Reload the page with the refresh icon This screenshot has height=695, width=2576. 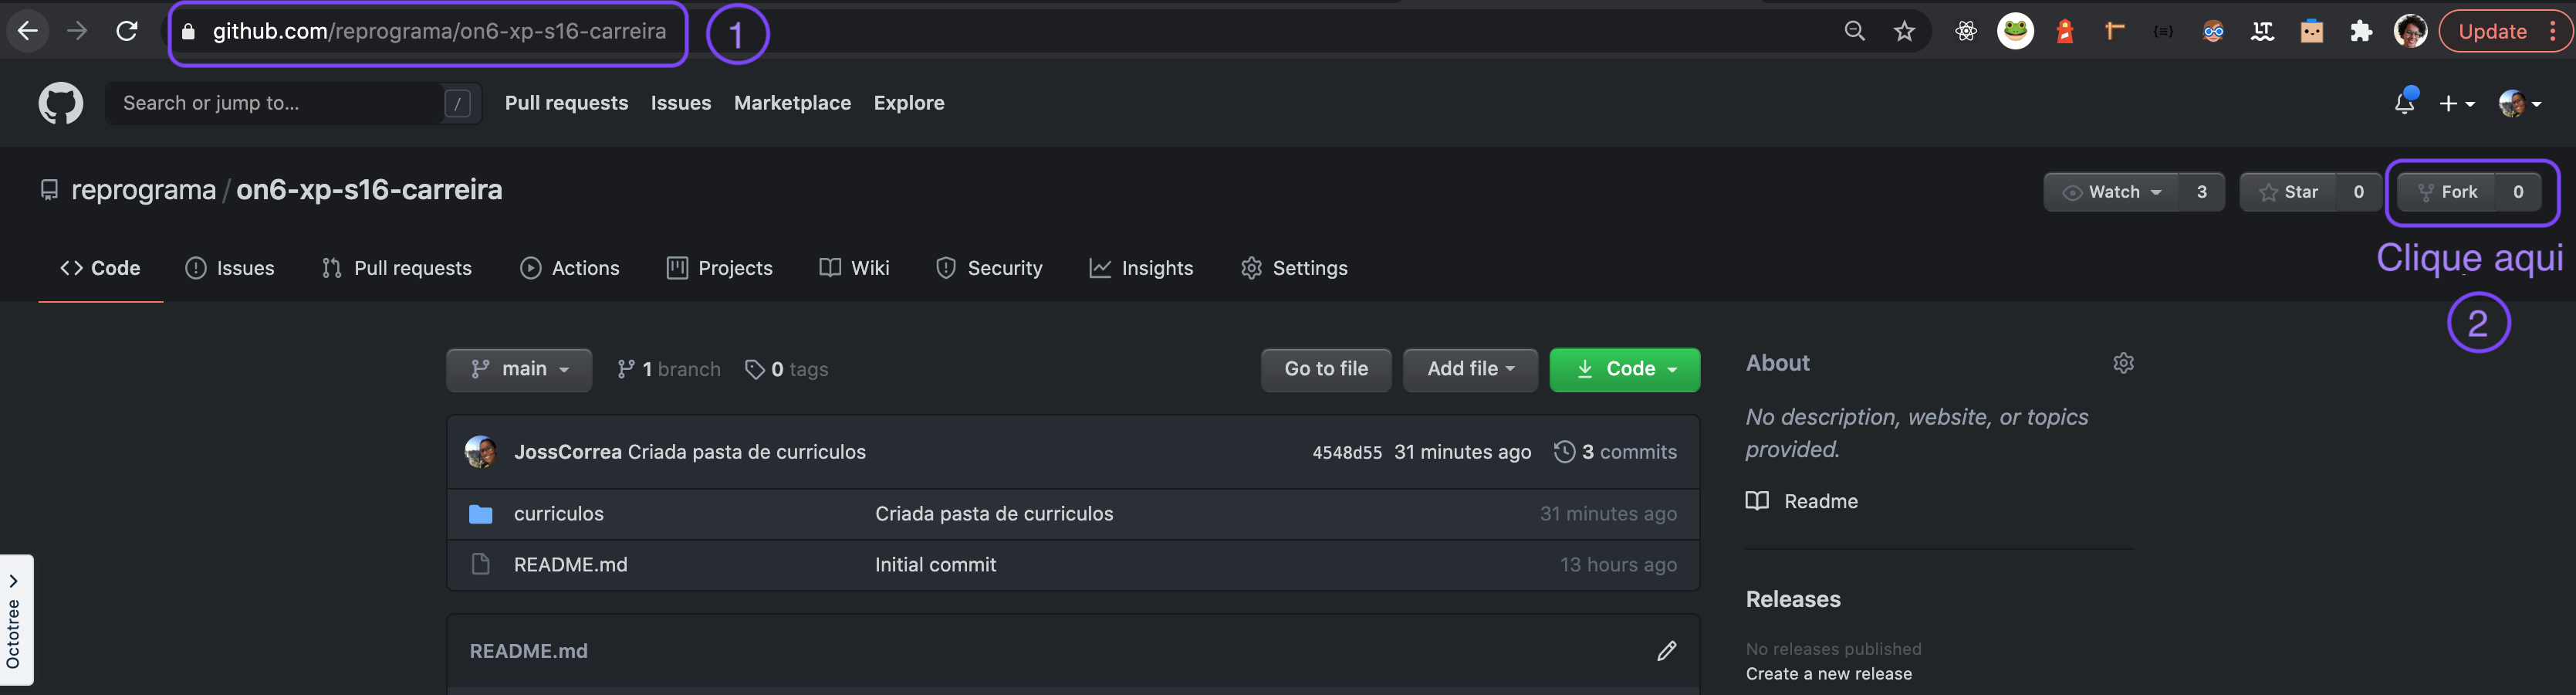tap(127, 31)
